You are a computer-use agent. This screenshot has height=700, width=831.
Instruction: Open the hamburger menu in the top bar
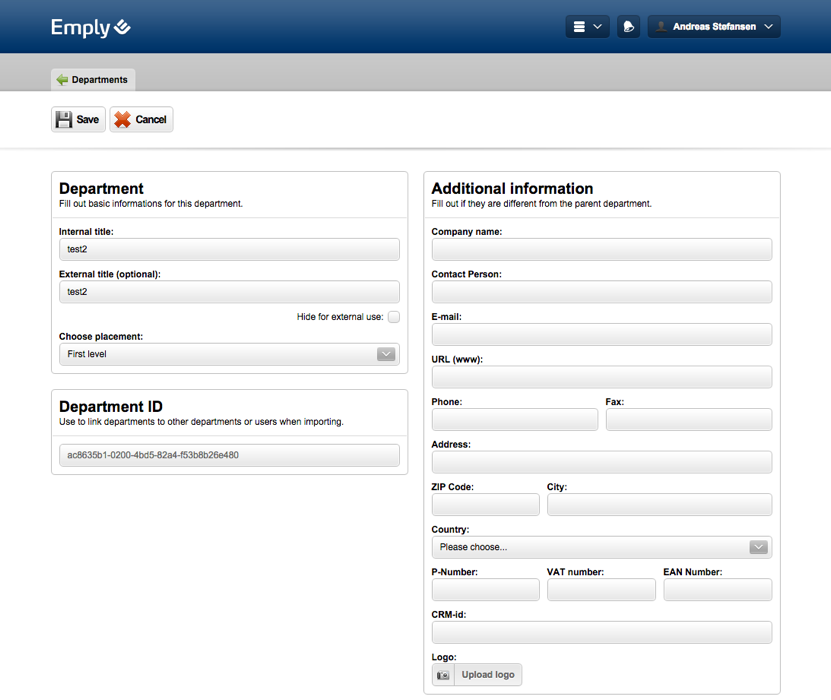coord(587,26)
